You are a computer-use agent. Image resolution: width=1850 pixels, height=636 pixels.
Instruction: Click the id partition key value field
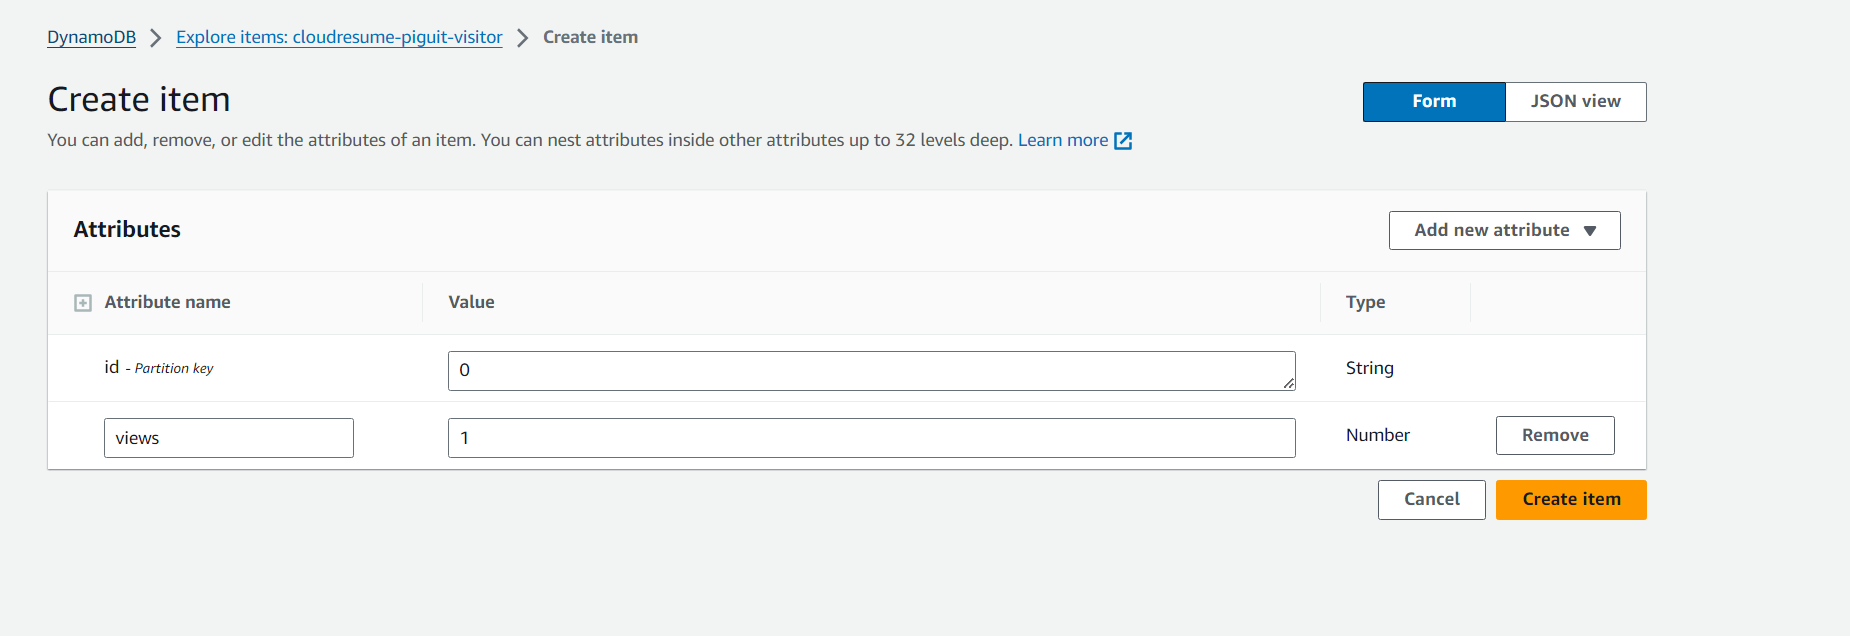(x=871, y=371)
